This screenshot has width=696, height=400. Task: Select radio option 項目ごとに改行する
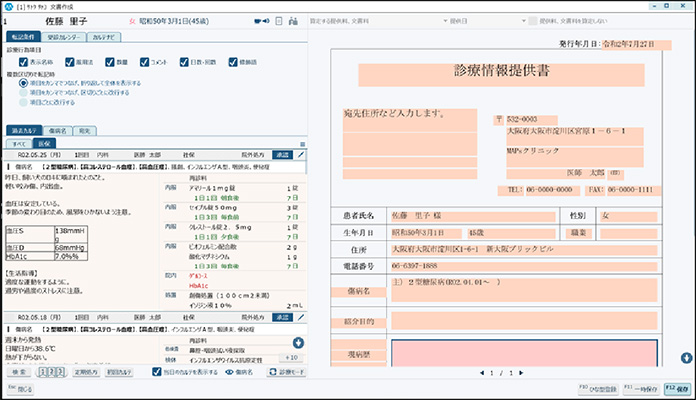click(23, 101)
